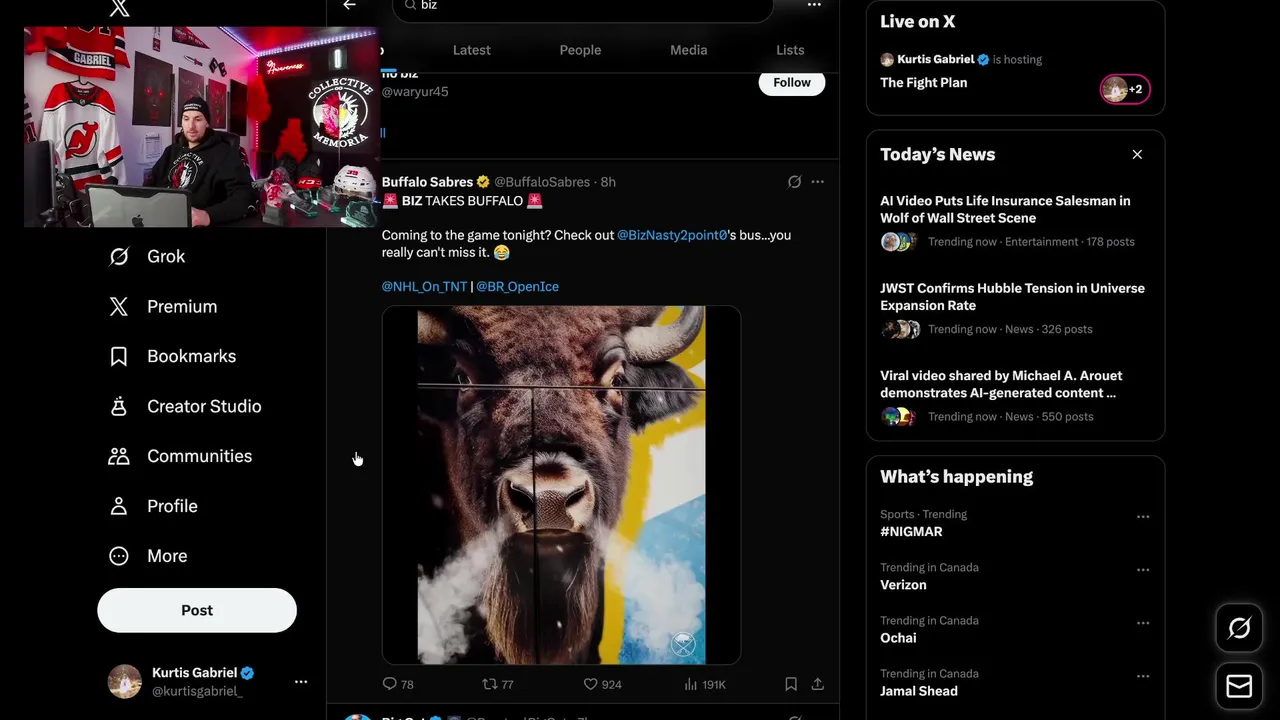Open the @NHL_On_TNT mention link
Image resolution: width=1280 pixels, height=720 pixels.
[x=424, y=286]
